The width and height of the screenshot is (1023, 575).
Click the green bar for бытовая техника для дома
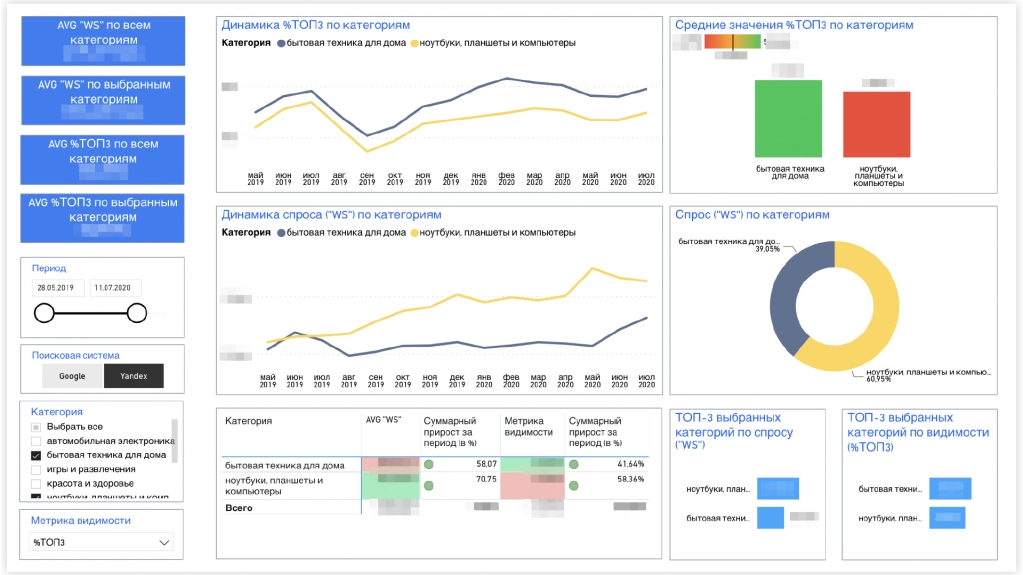point(788,119)
